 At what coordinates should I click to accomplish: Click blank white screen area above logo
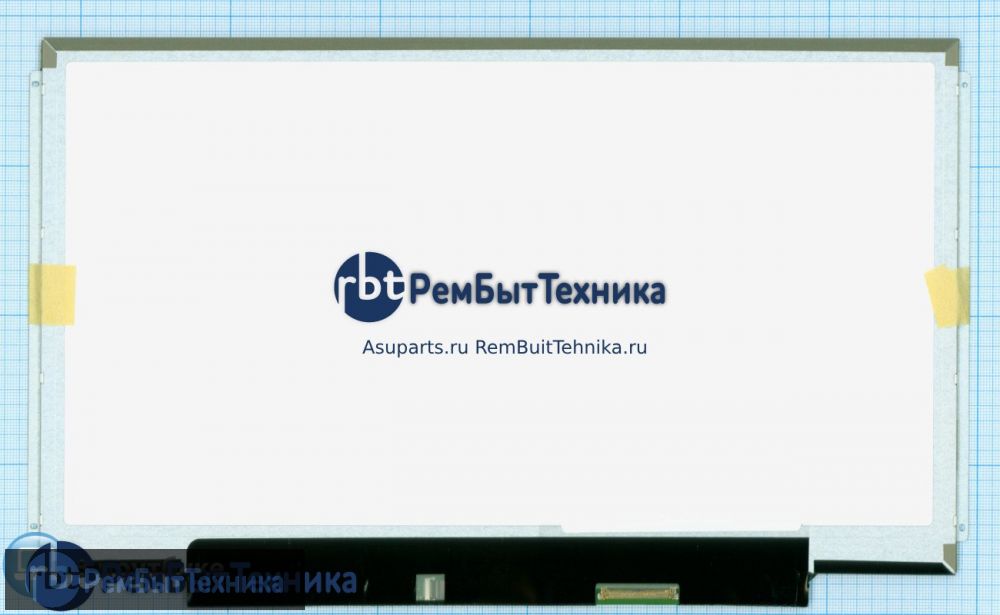[x=500, y=160]
